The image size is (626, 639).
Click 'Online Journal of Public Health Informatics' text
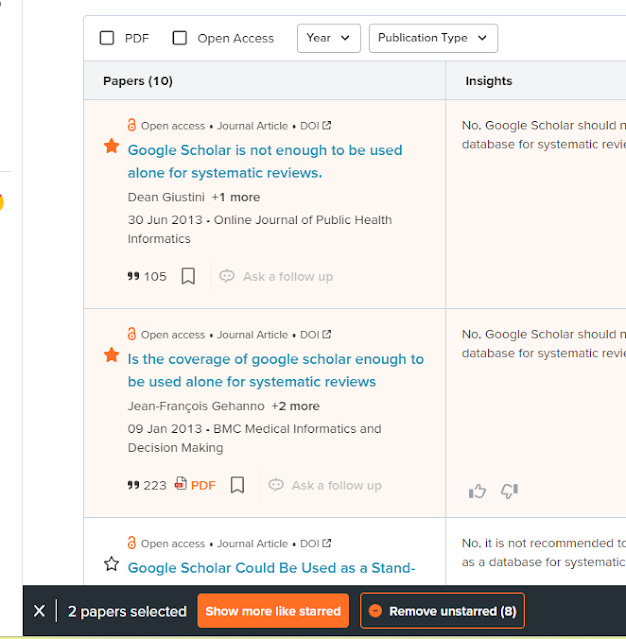click(x=260, y=229)
